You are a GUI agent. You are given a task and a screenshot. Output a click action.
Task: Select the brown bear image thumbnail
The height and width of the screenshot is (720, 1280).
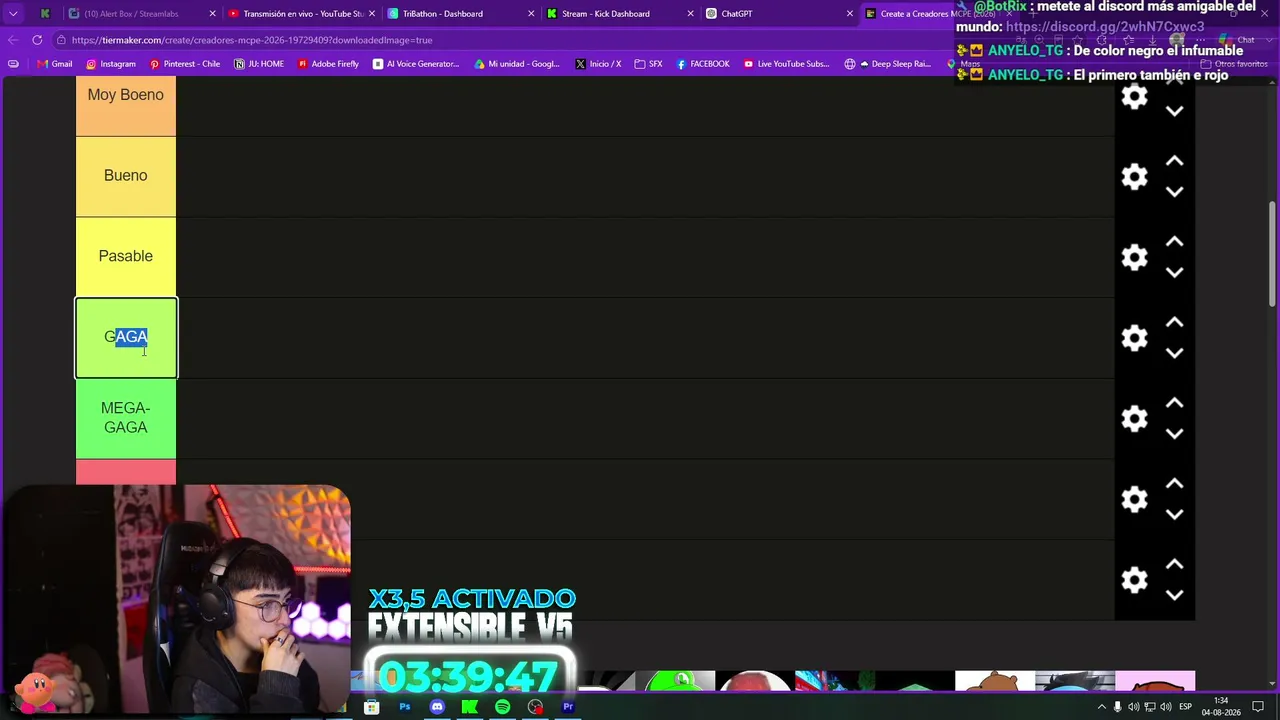coord(995,681)
